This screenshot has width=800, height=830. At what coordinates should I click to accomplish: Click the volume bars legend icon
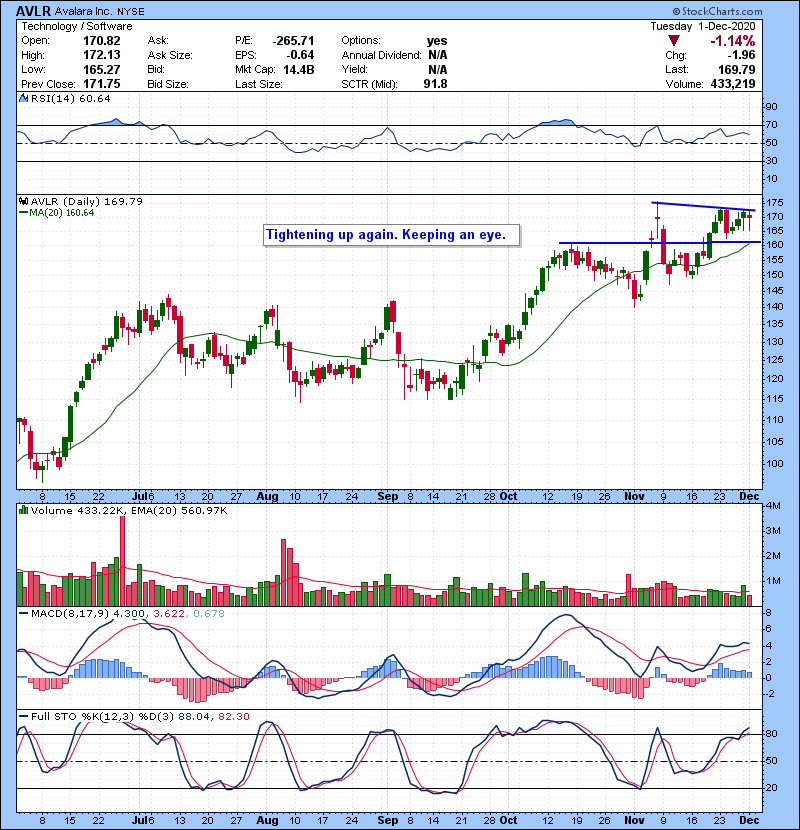(x=23, y=510)
